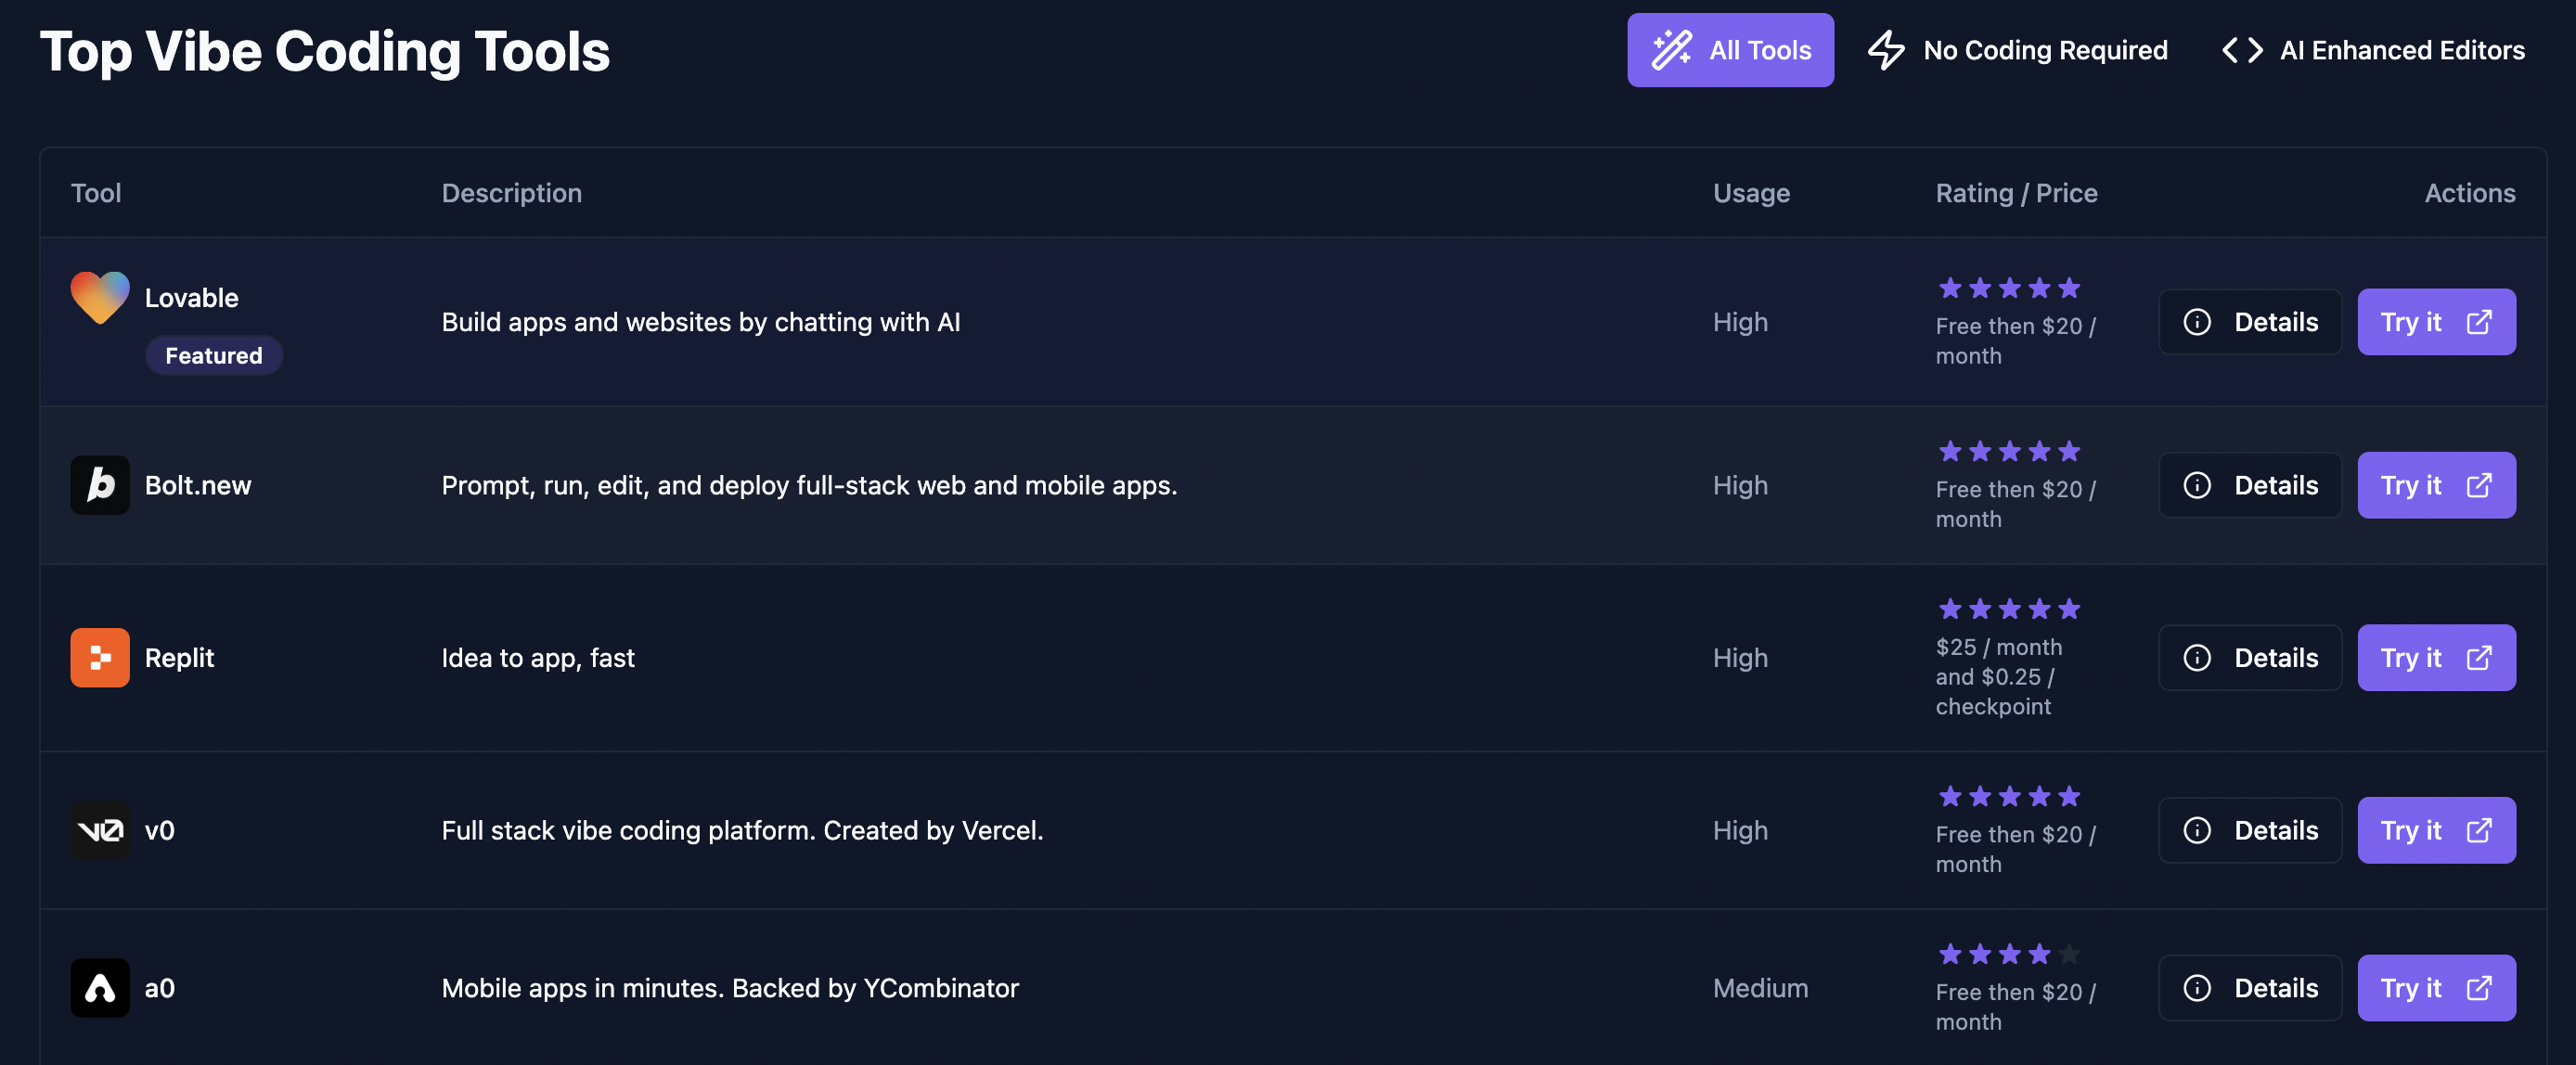Click the lightning bolt icon for No Coding Required
The width and height of the screenshot is (2576, 1065).
[1886, 50]
